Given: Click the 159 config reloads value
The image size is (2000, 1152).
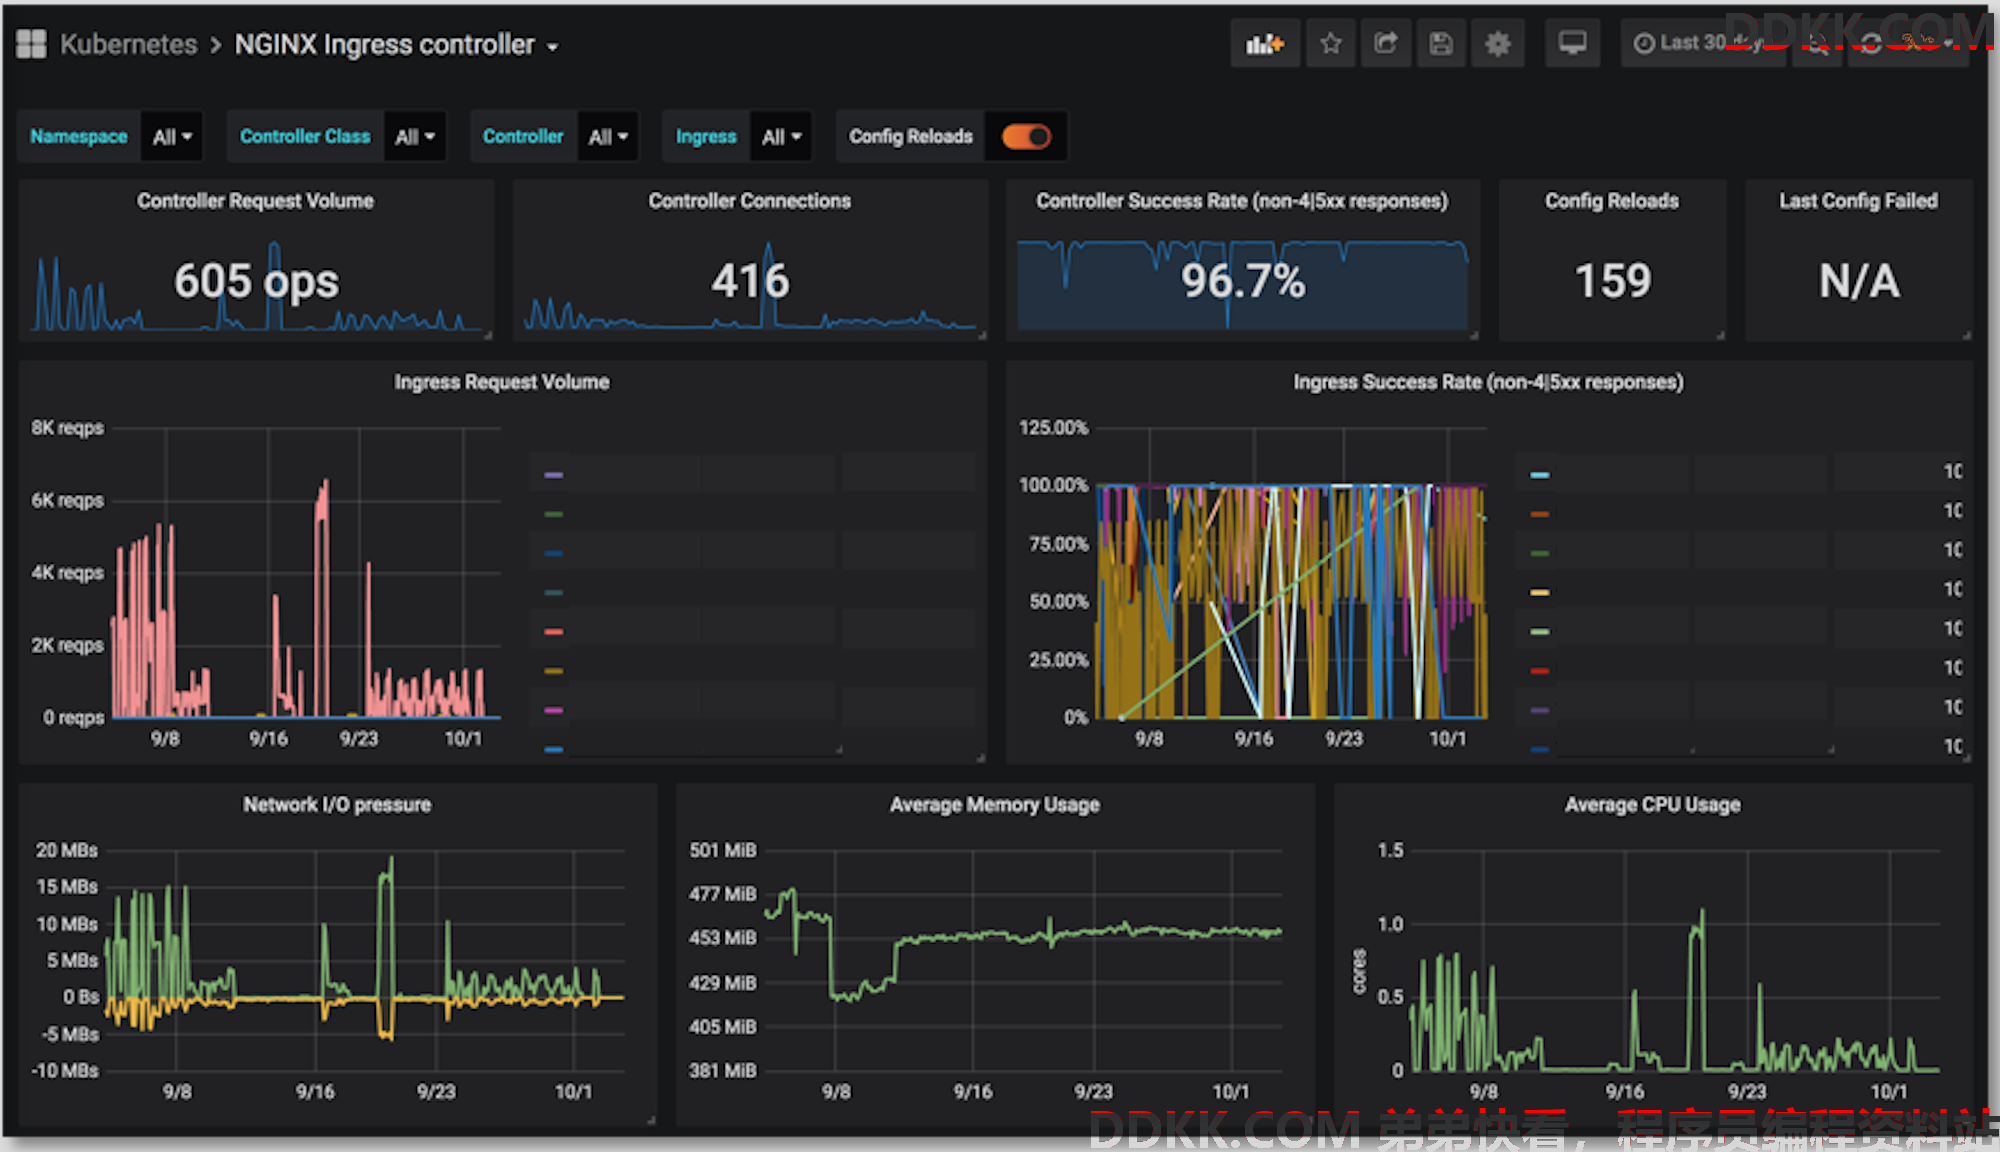Looking at the screenshot, I should click(1613, 281).
